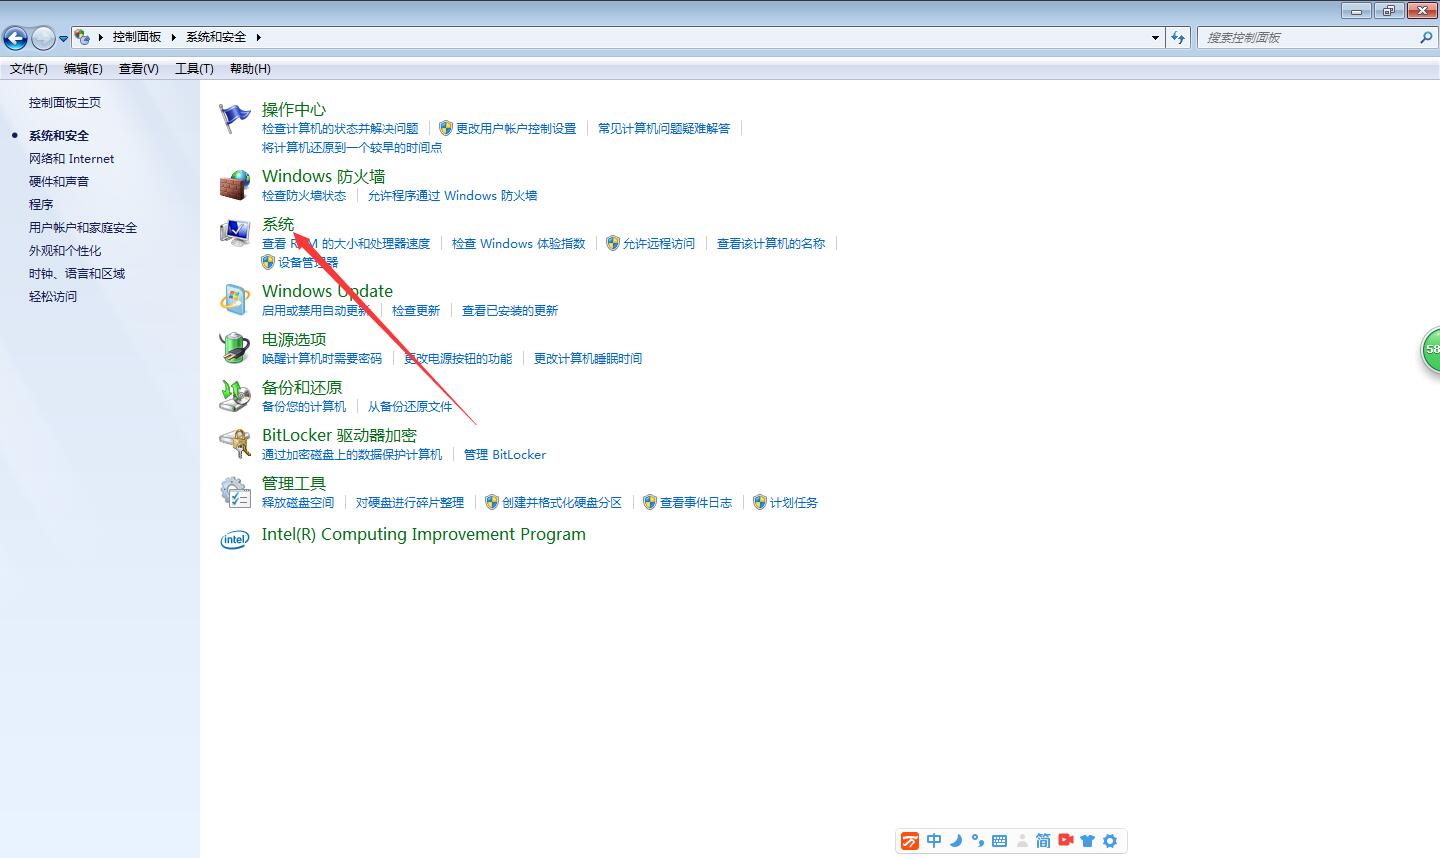The height and width of the screenshot is (858, 1440).
Task: Click 允许远程访问 link
Action: pyautogui.click(x=659, y=244)
